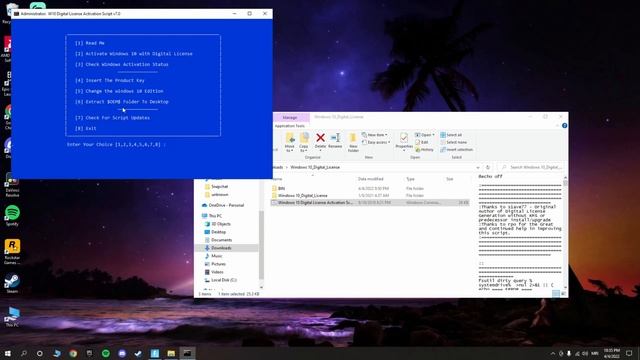Image resolution: width=640 pixels, height=360 pixels.
Task: Select OneDrive - Personal in sidebar
Action: click(x=222, y=205)
